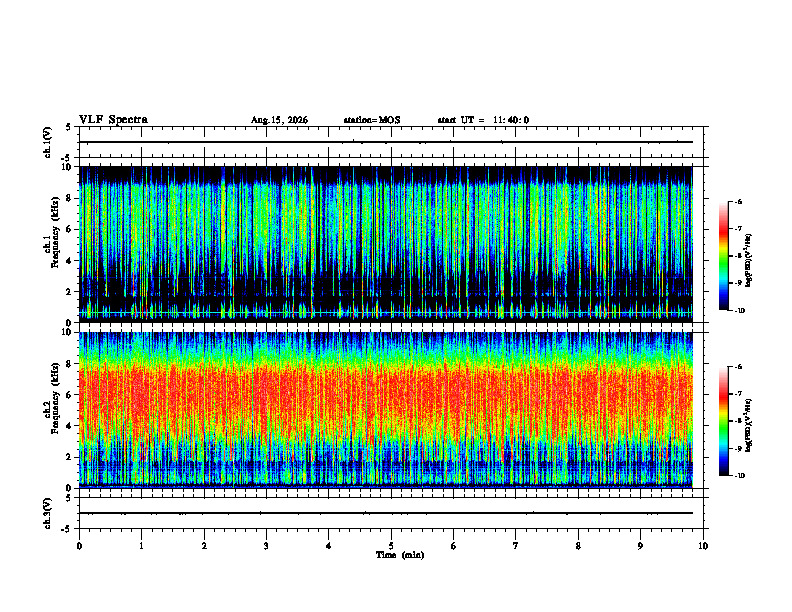
Task: Select the start UT 11:40:0 text
Action: click(483, 120)
